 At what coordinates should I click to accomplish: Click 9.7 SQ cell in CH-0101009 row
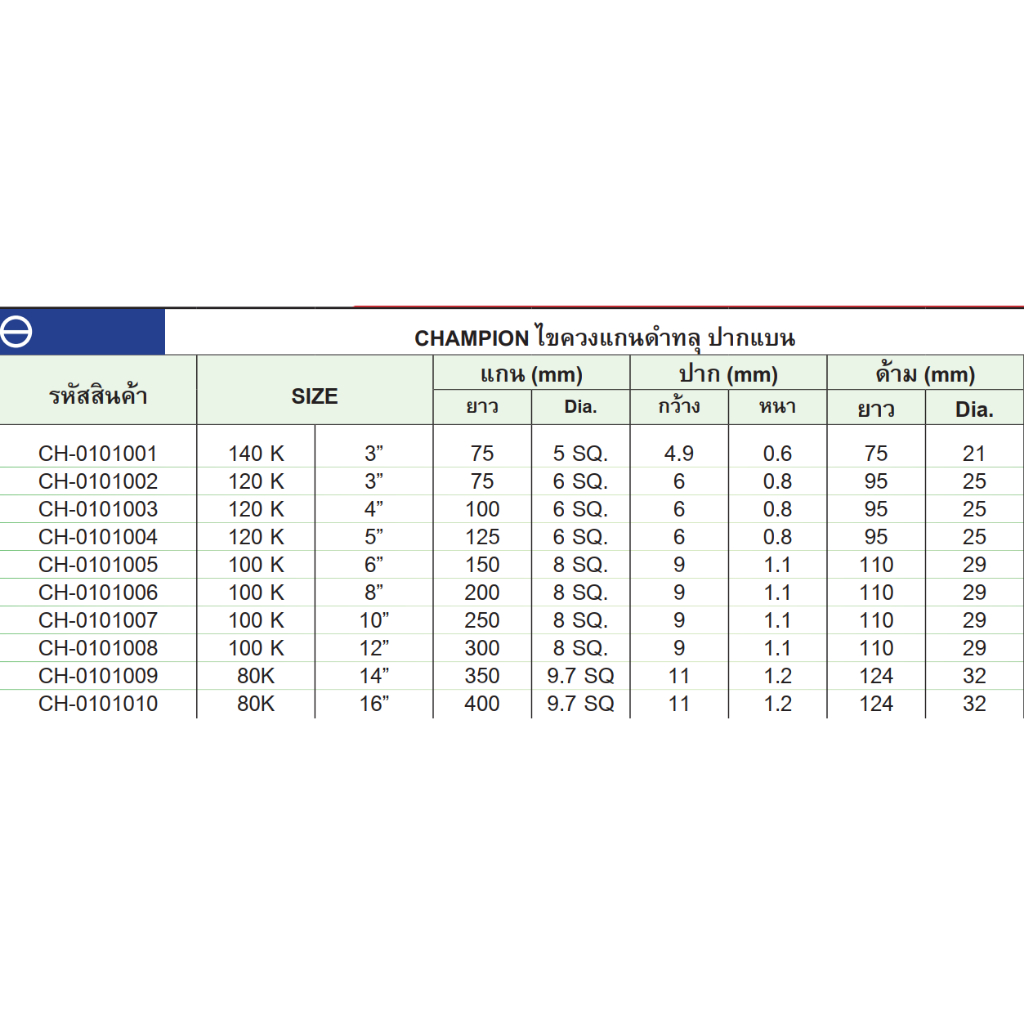581,675
